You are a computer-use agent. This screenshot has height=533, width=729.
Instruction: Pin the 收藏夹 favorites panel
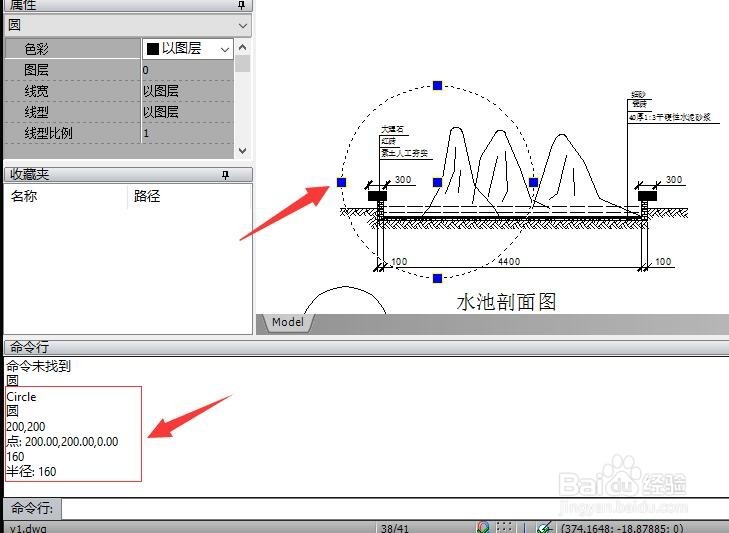tap(225, 175)
